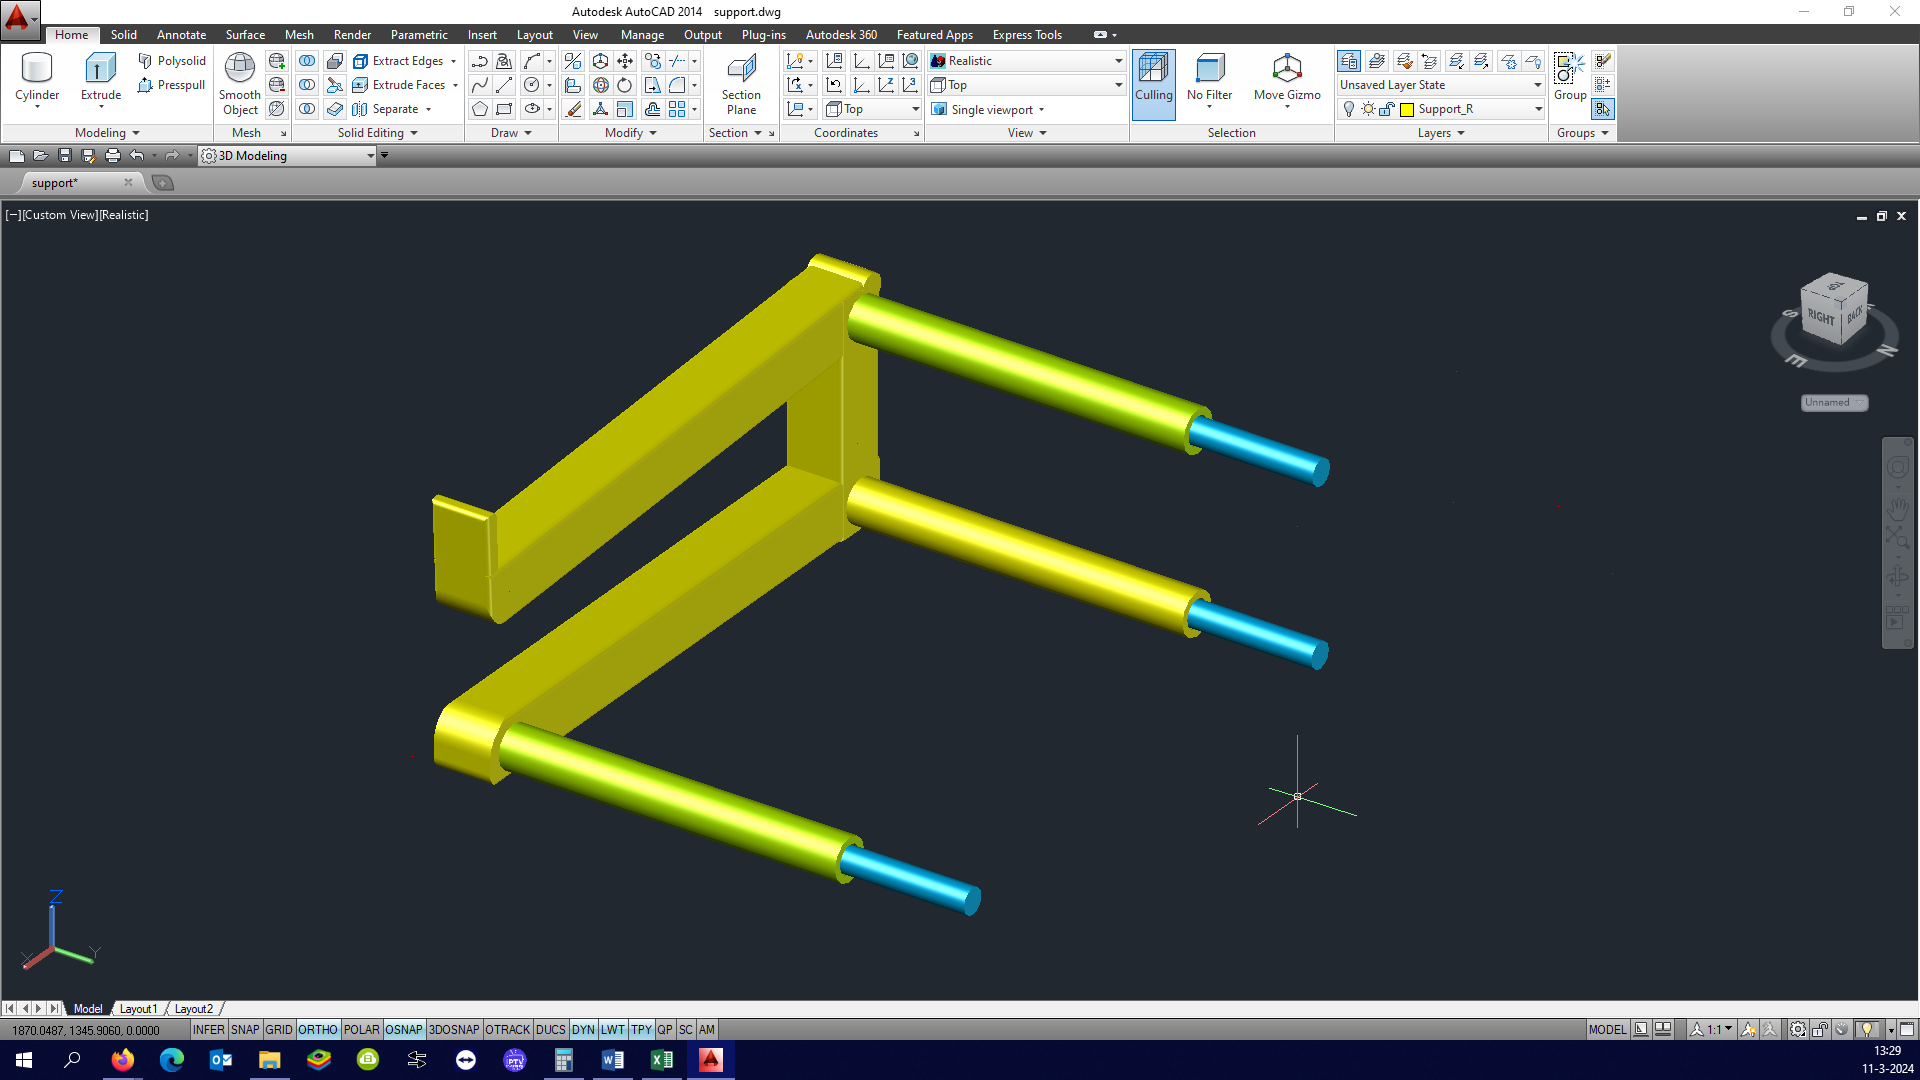Screen dimensions: 1920x1080
Task: Open the Section Plane tool
Action: [x=741, y=85]
